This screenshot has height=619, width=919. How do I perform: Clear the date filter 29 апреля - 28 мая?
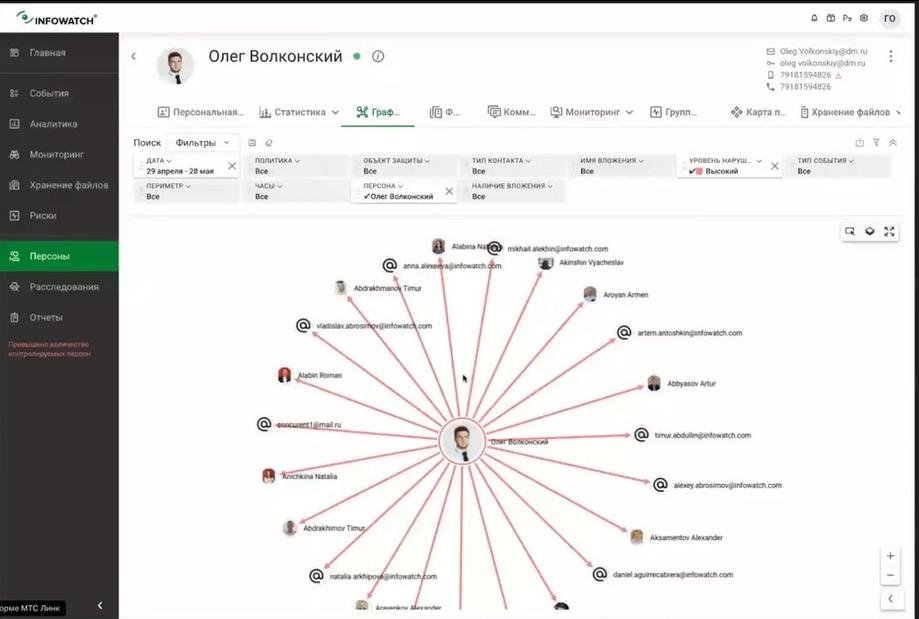click(x=232, y=166)
